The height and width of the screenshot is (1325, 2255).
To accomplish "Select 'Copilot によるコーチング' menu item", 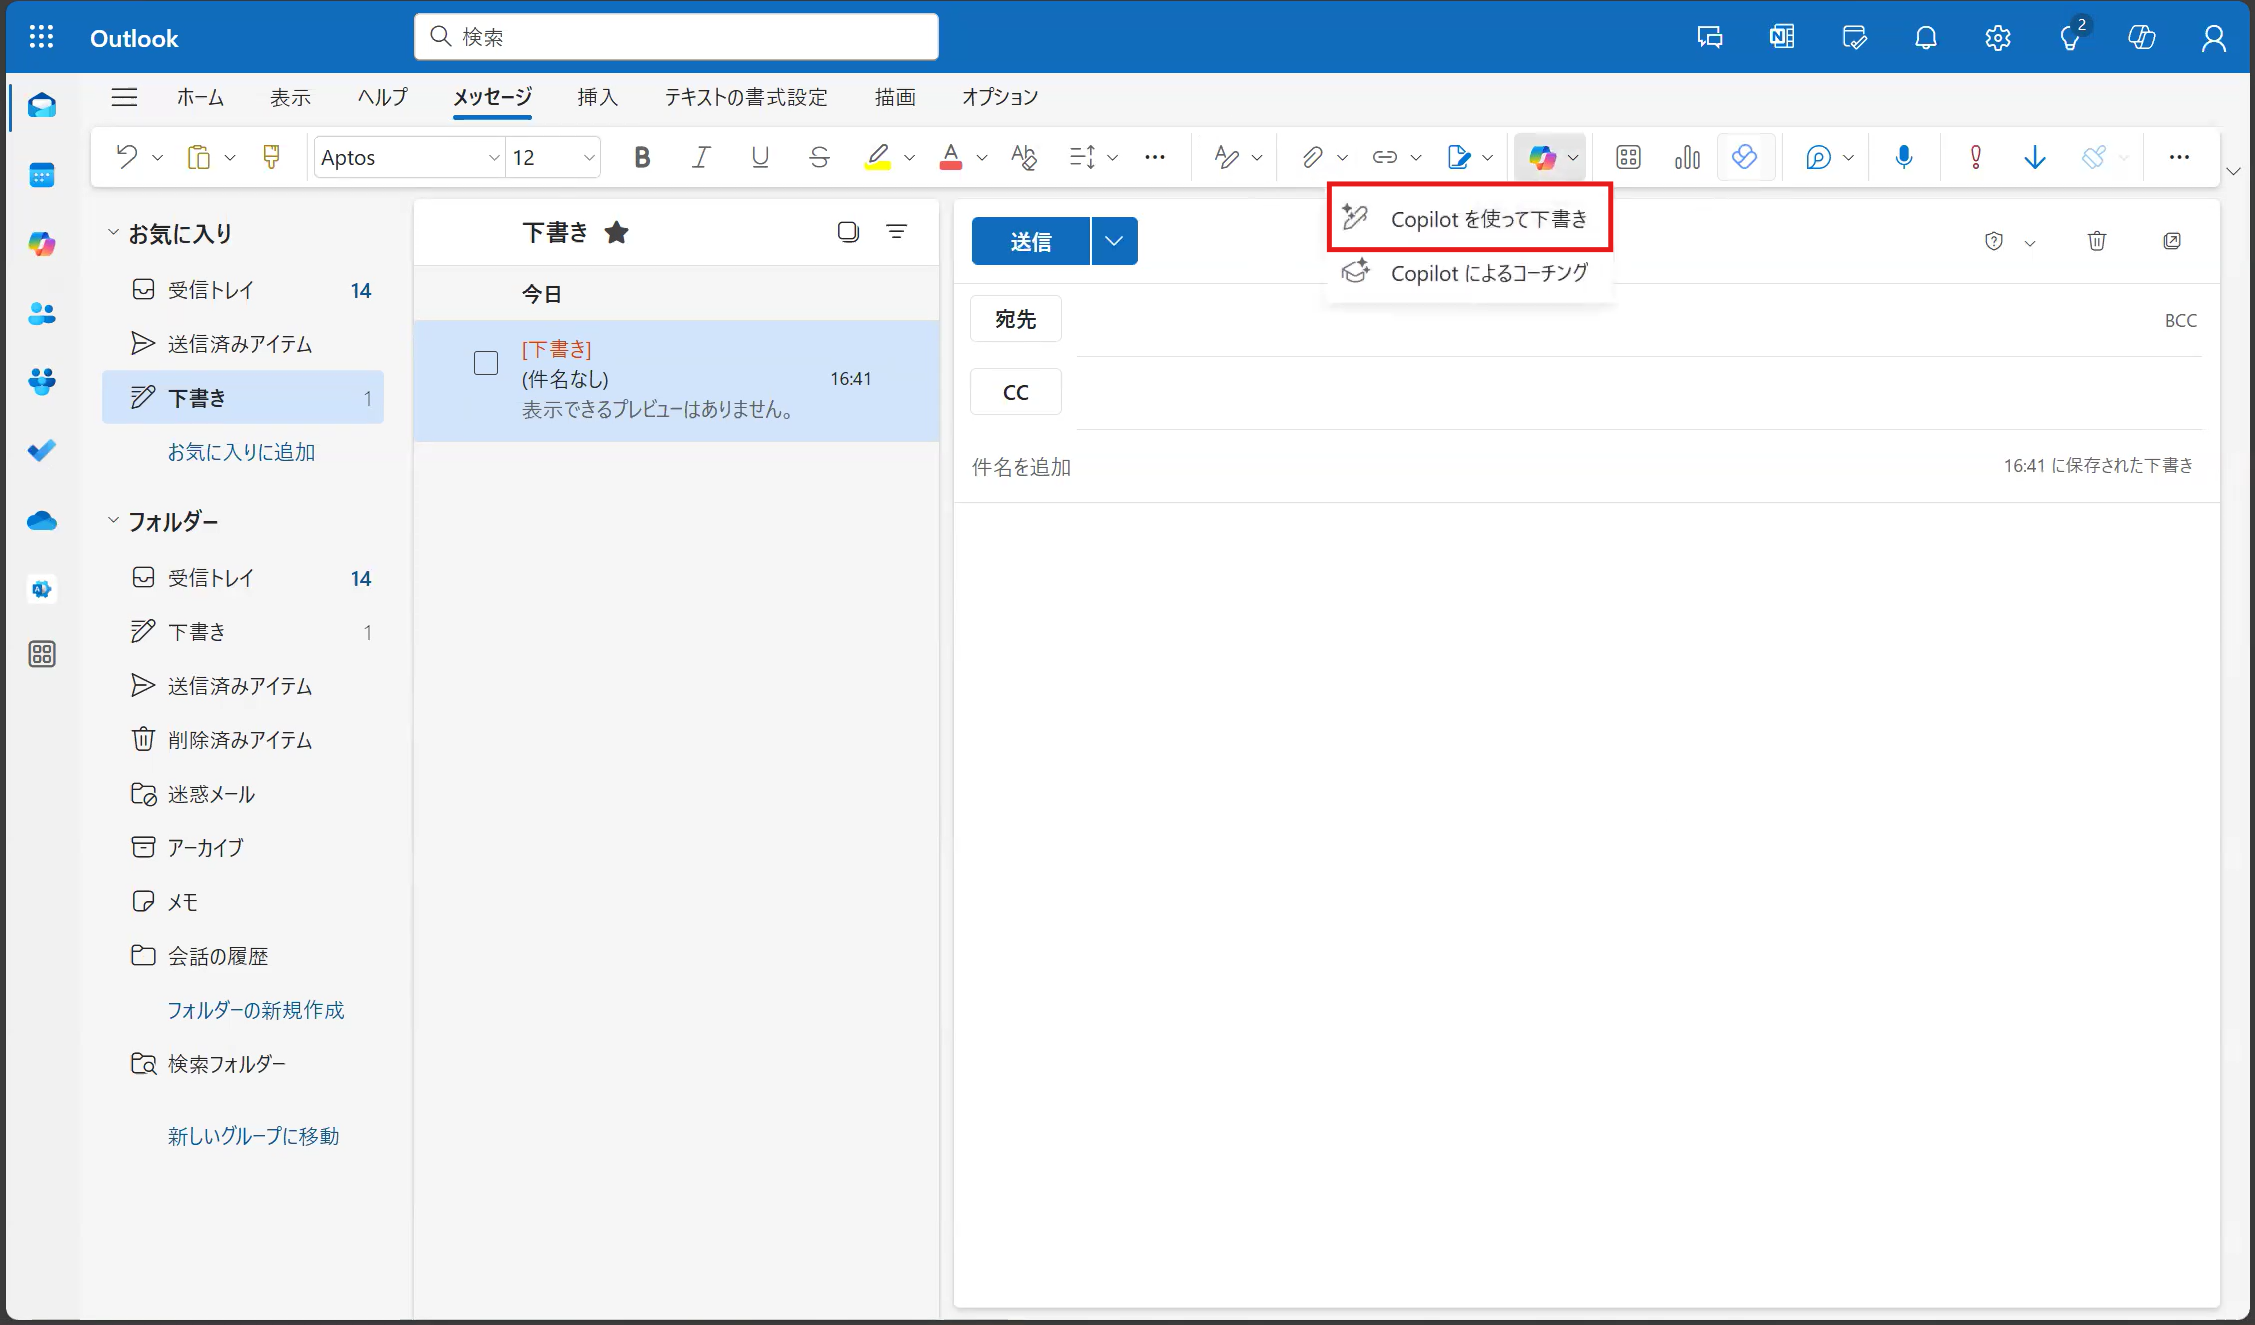I will (1469, 273).
